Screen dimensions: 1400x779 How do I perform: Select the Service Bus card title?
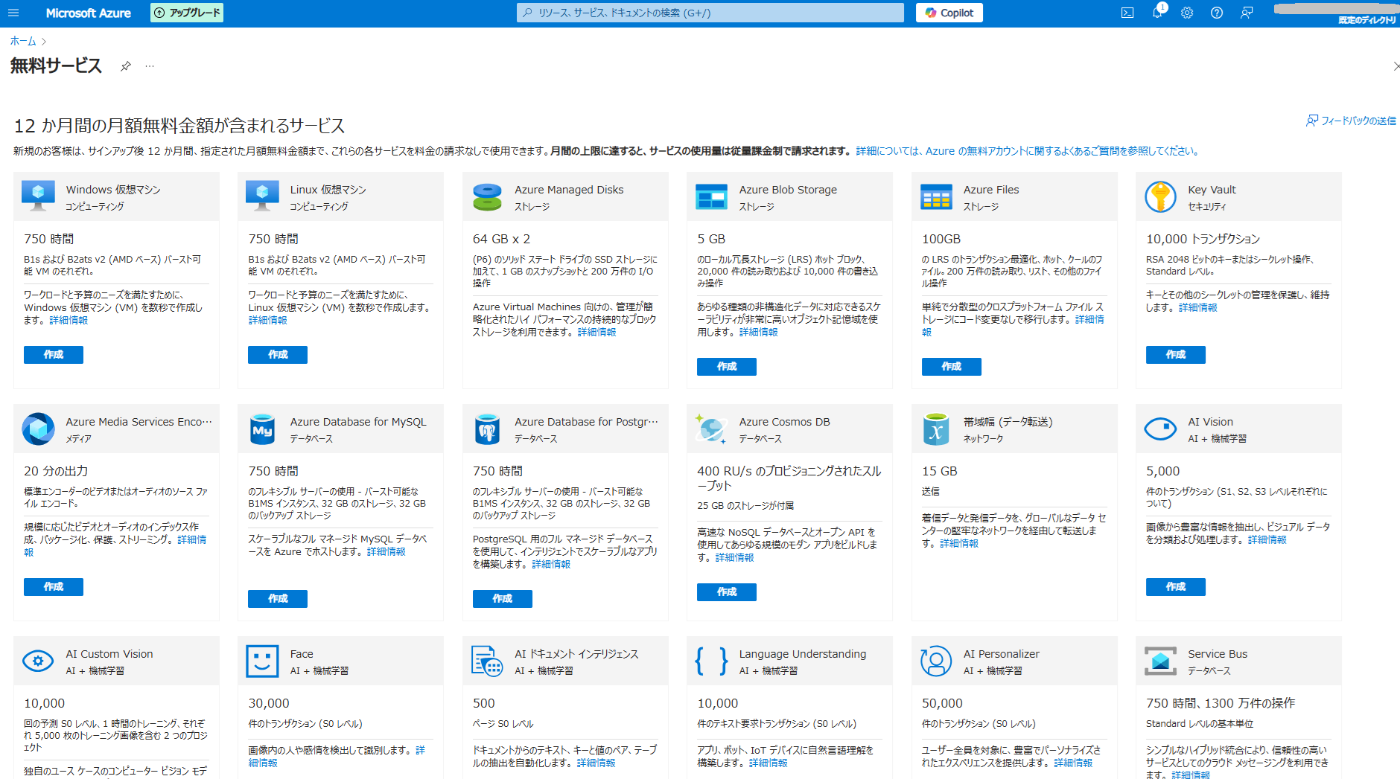1217,654
